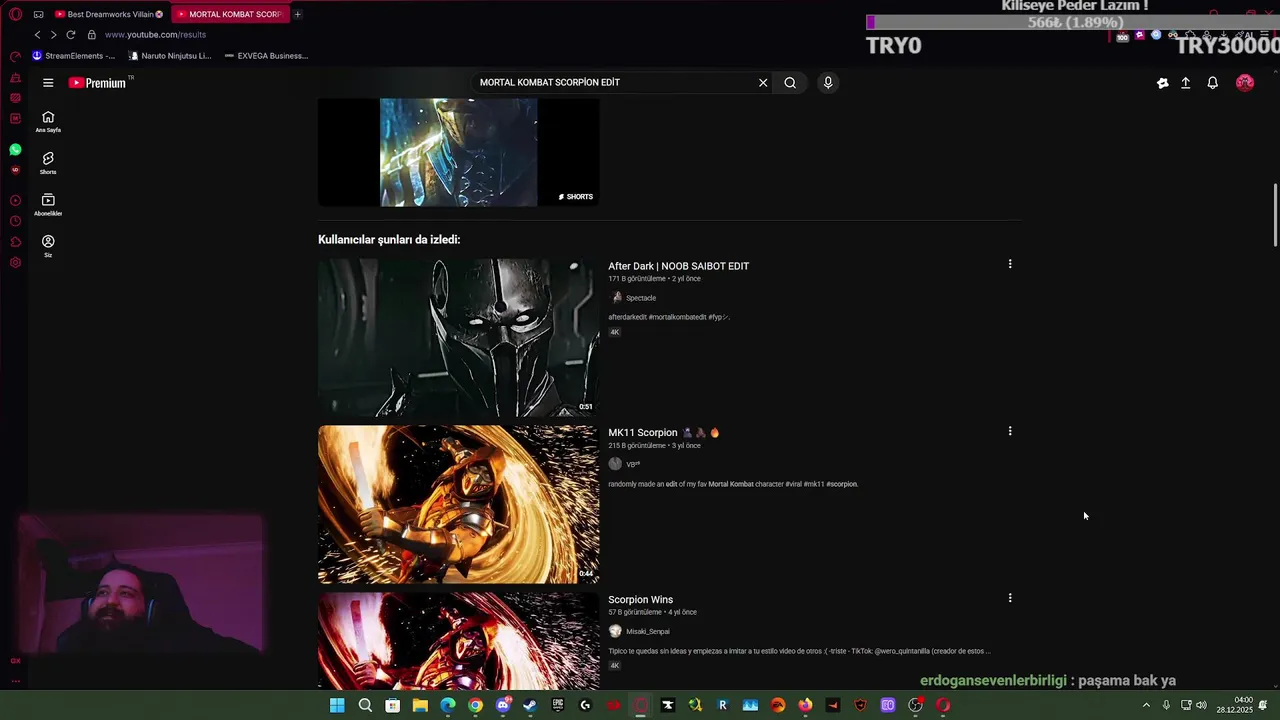This screenshot has height=720, width=1280.
Task: Open more options for MK11 Scorpion video
Action: point(1010,431)
